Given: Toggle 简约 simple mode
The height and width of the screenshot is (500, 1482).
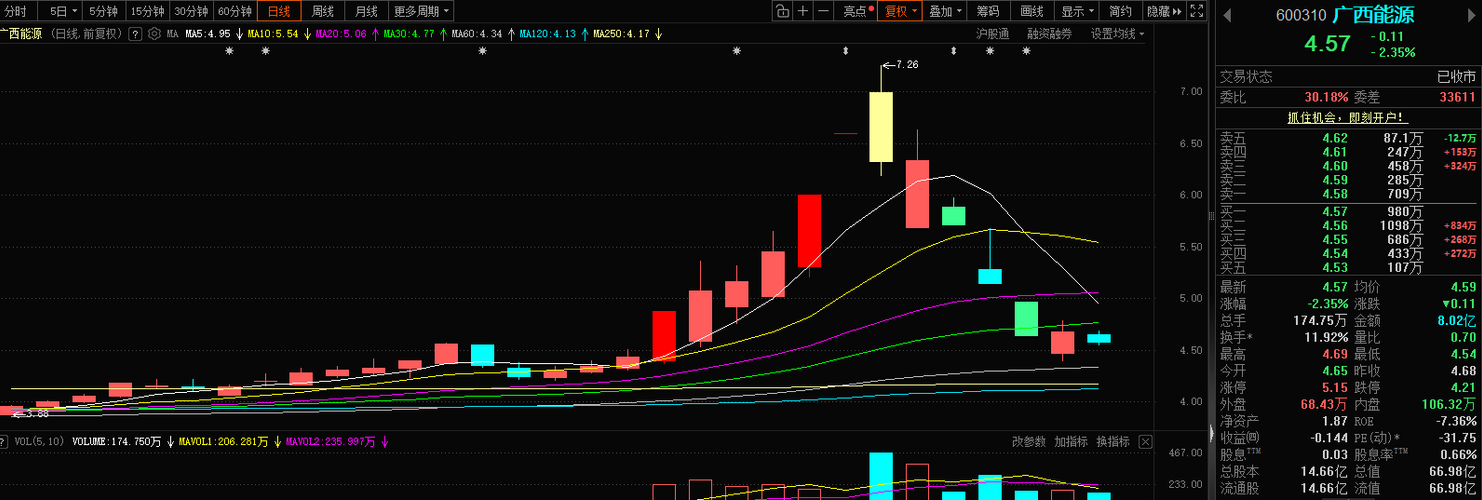Looking at the screenshot, I should [1121, 11].
